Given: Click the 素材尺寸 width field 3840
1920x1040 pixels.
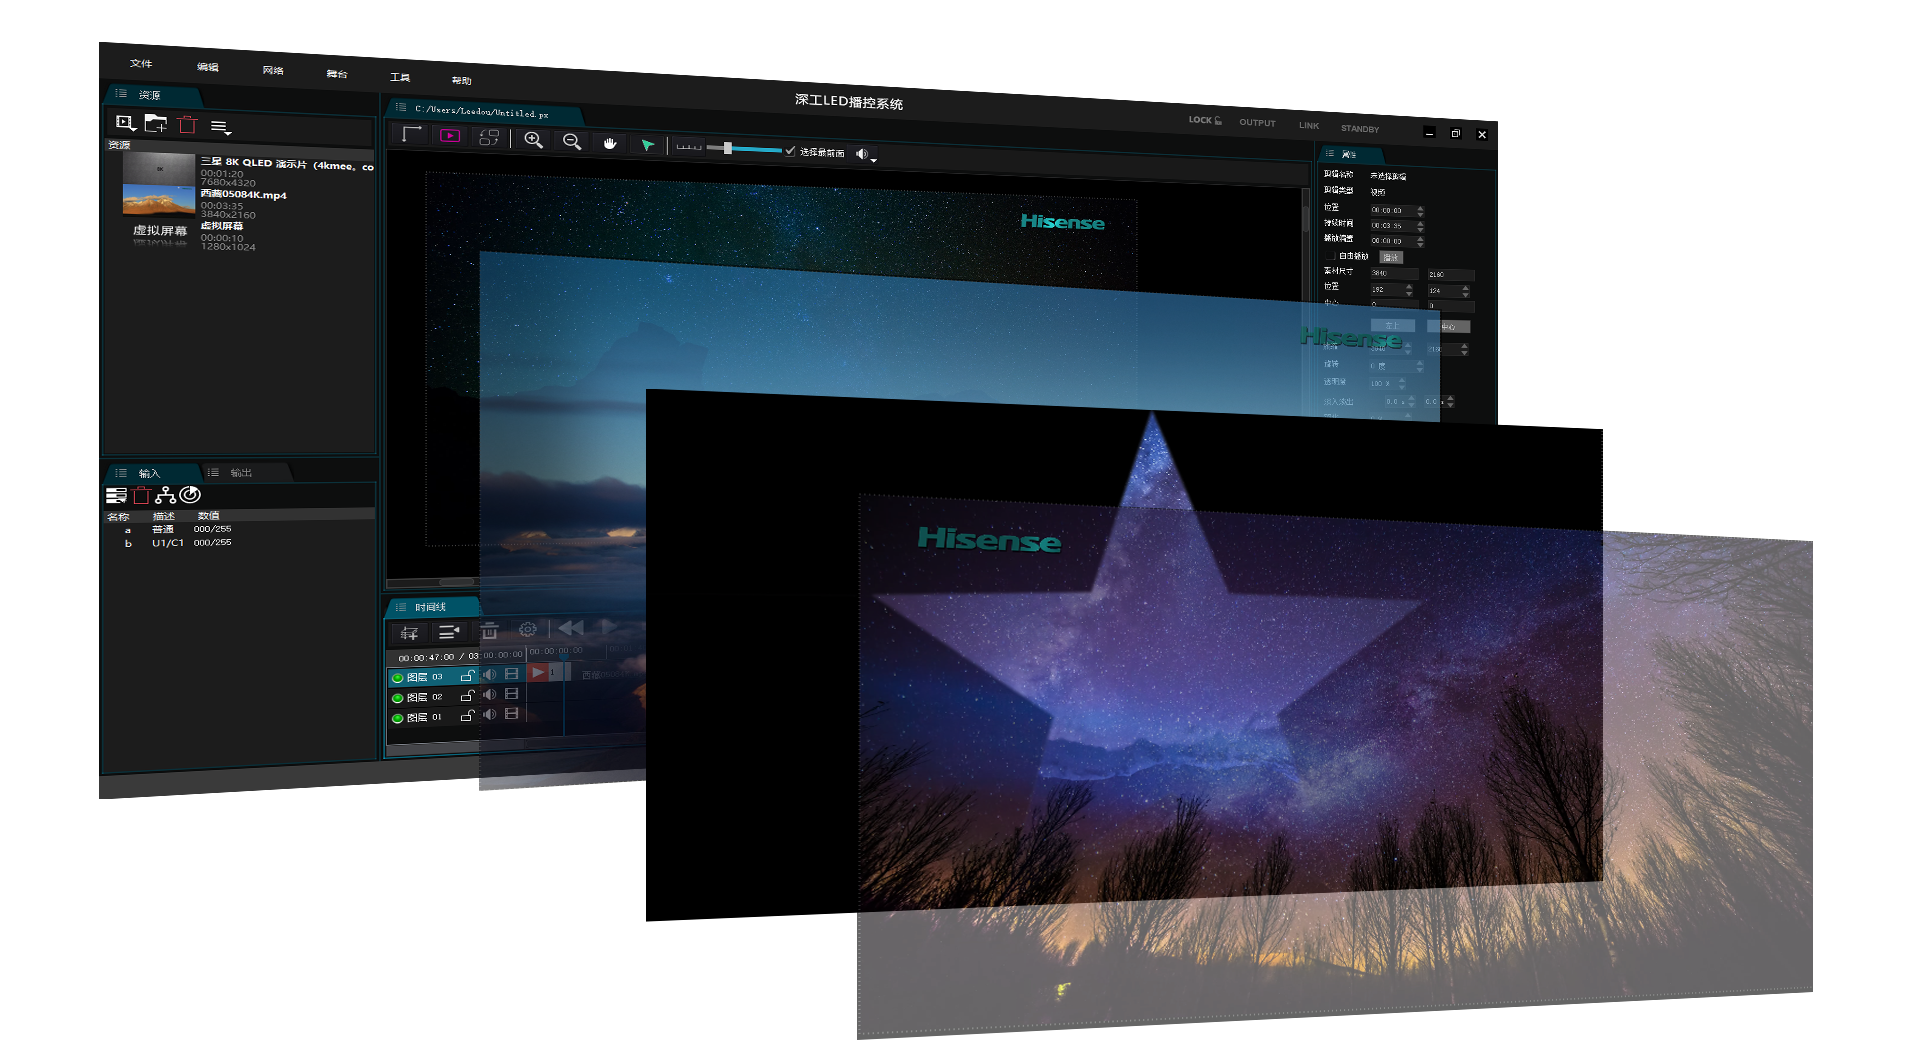Looking at the screenshot, I should click(1394, 273).
